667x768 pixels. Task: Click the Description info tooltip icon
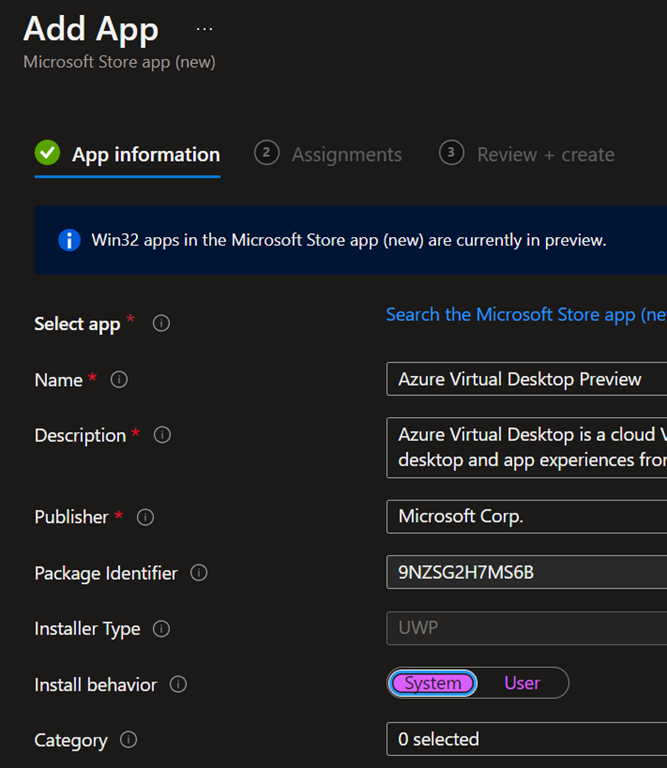pos(162,436)
